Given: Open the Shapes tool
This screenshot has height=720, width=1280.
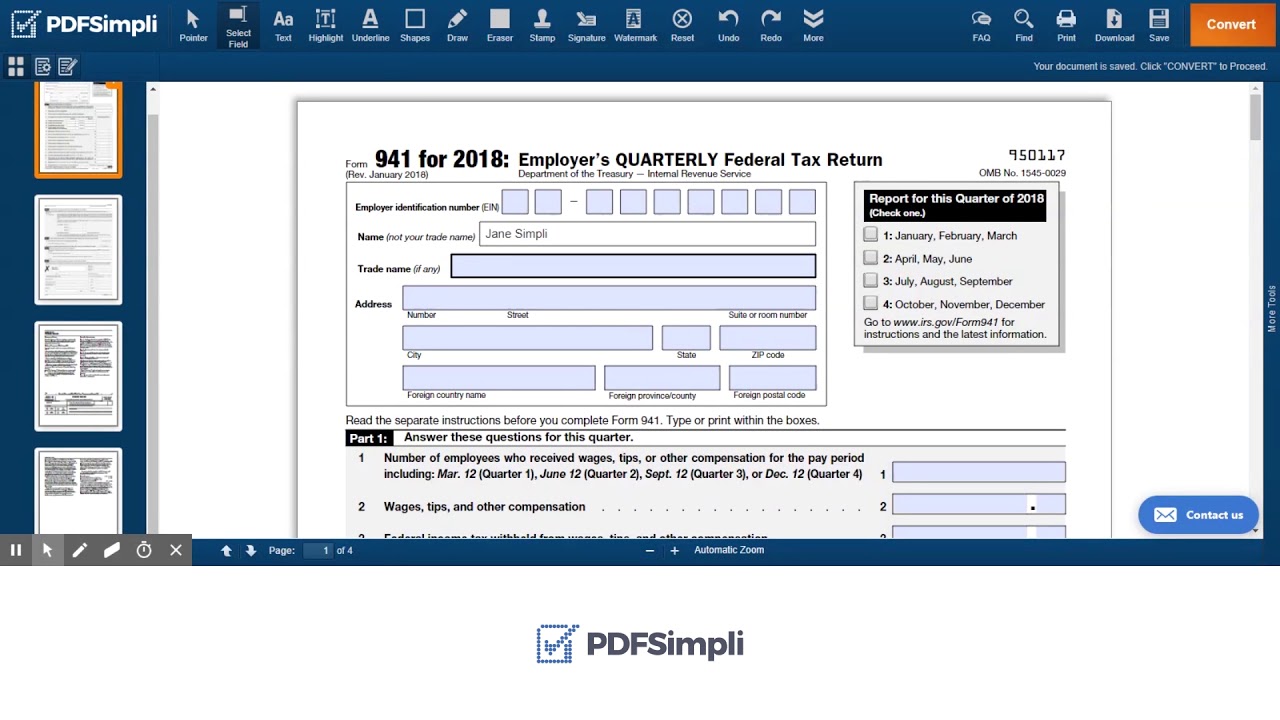Looking at the screenshot, I should click(x=415, y=26).
